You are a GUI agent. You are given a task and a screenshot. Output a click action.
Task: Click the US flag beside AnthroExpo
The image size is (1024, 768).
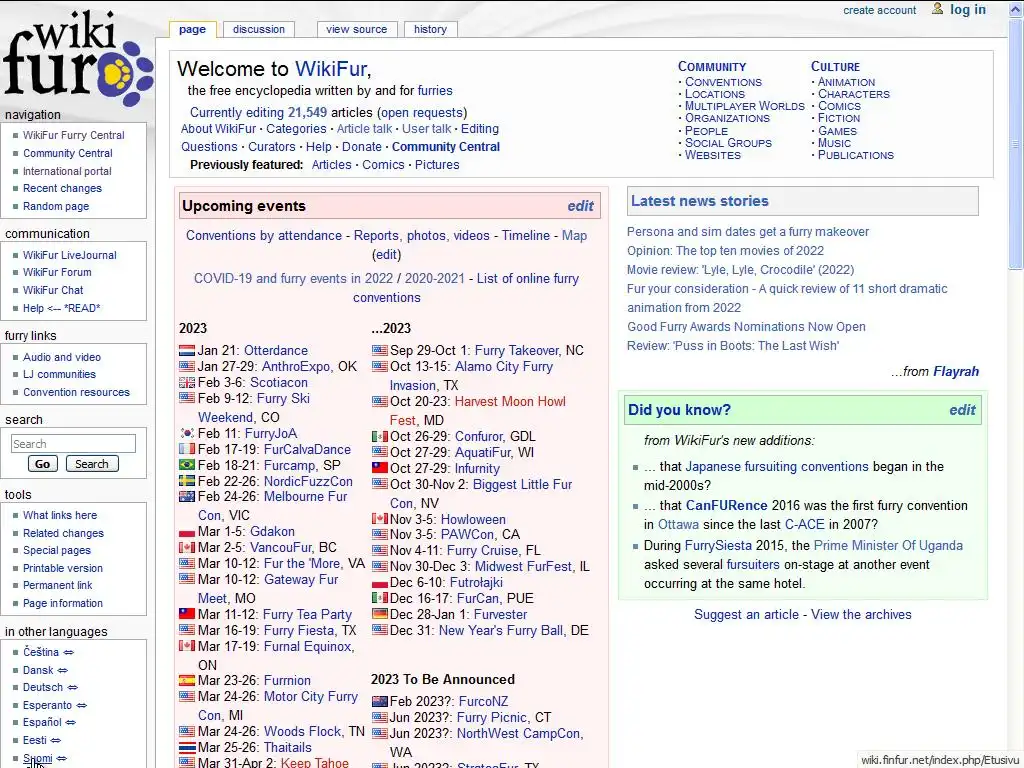[x=187, y=366]
